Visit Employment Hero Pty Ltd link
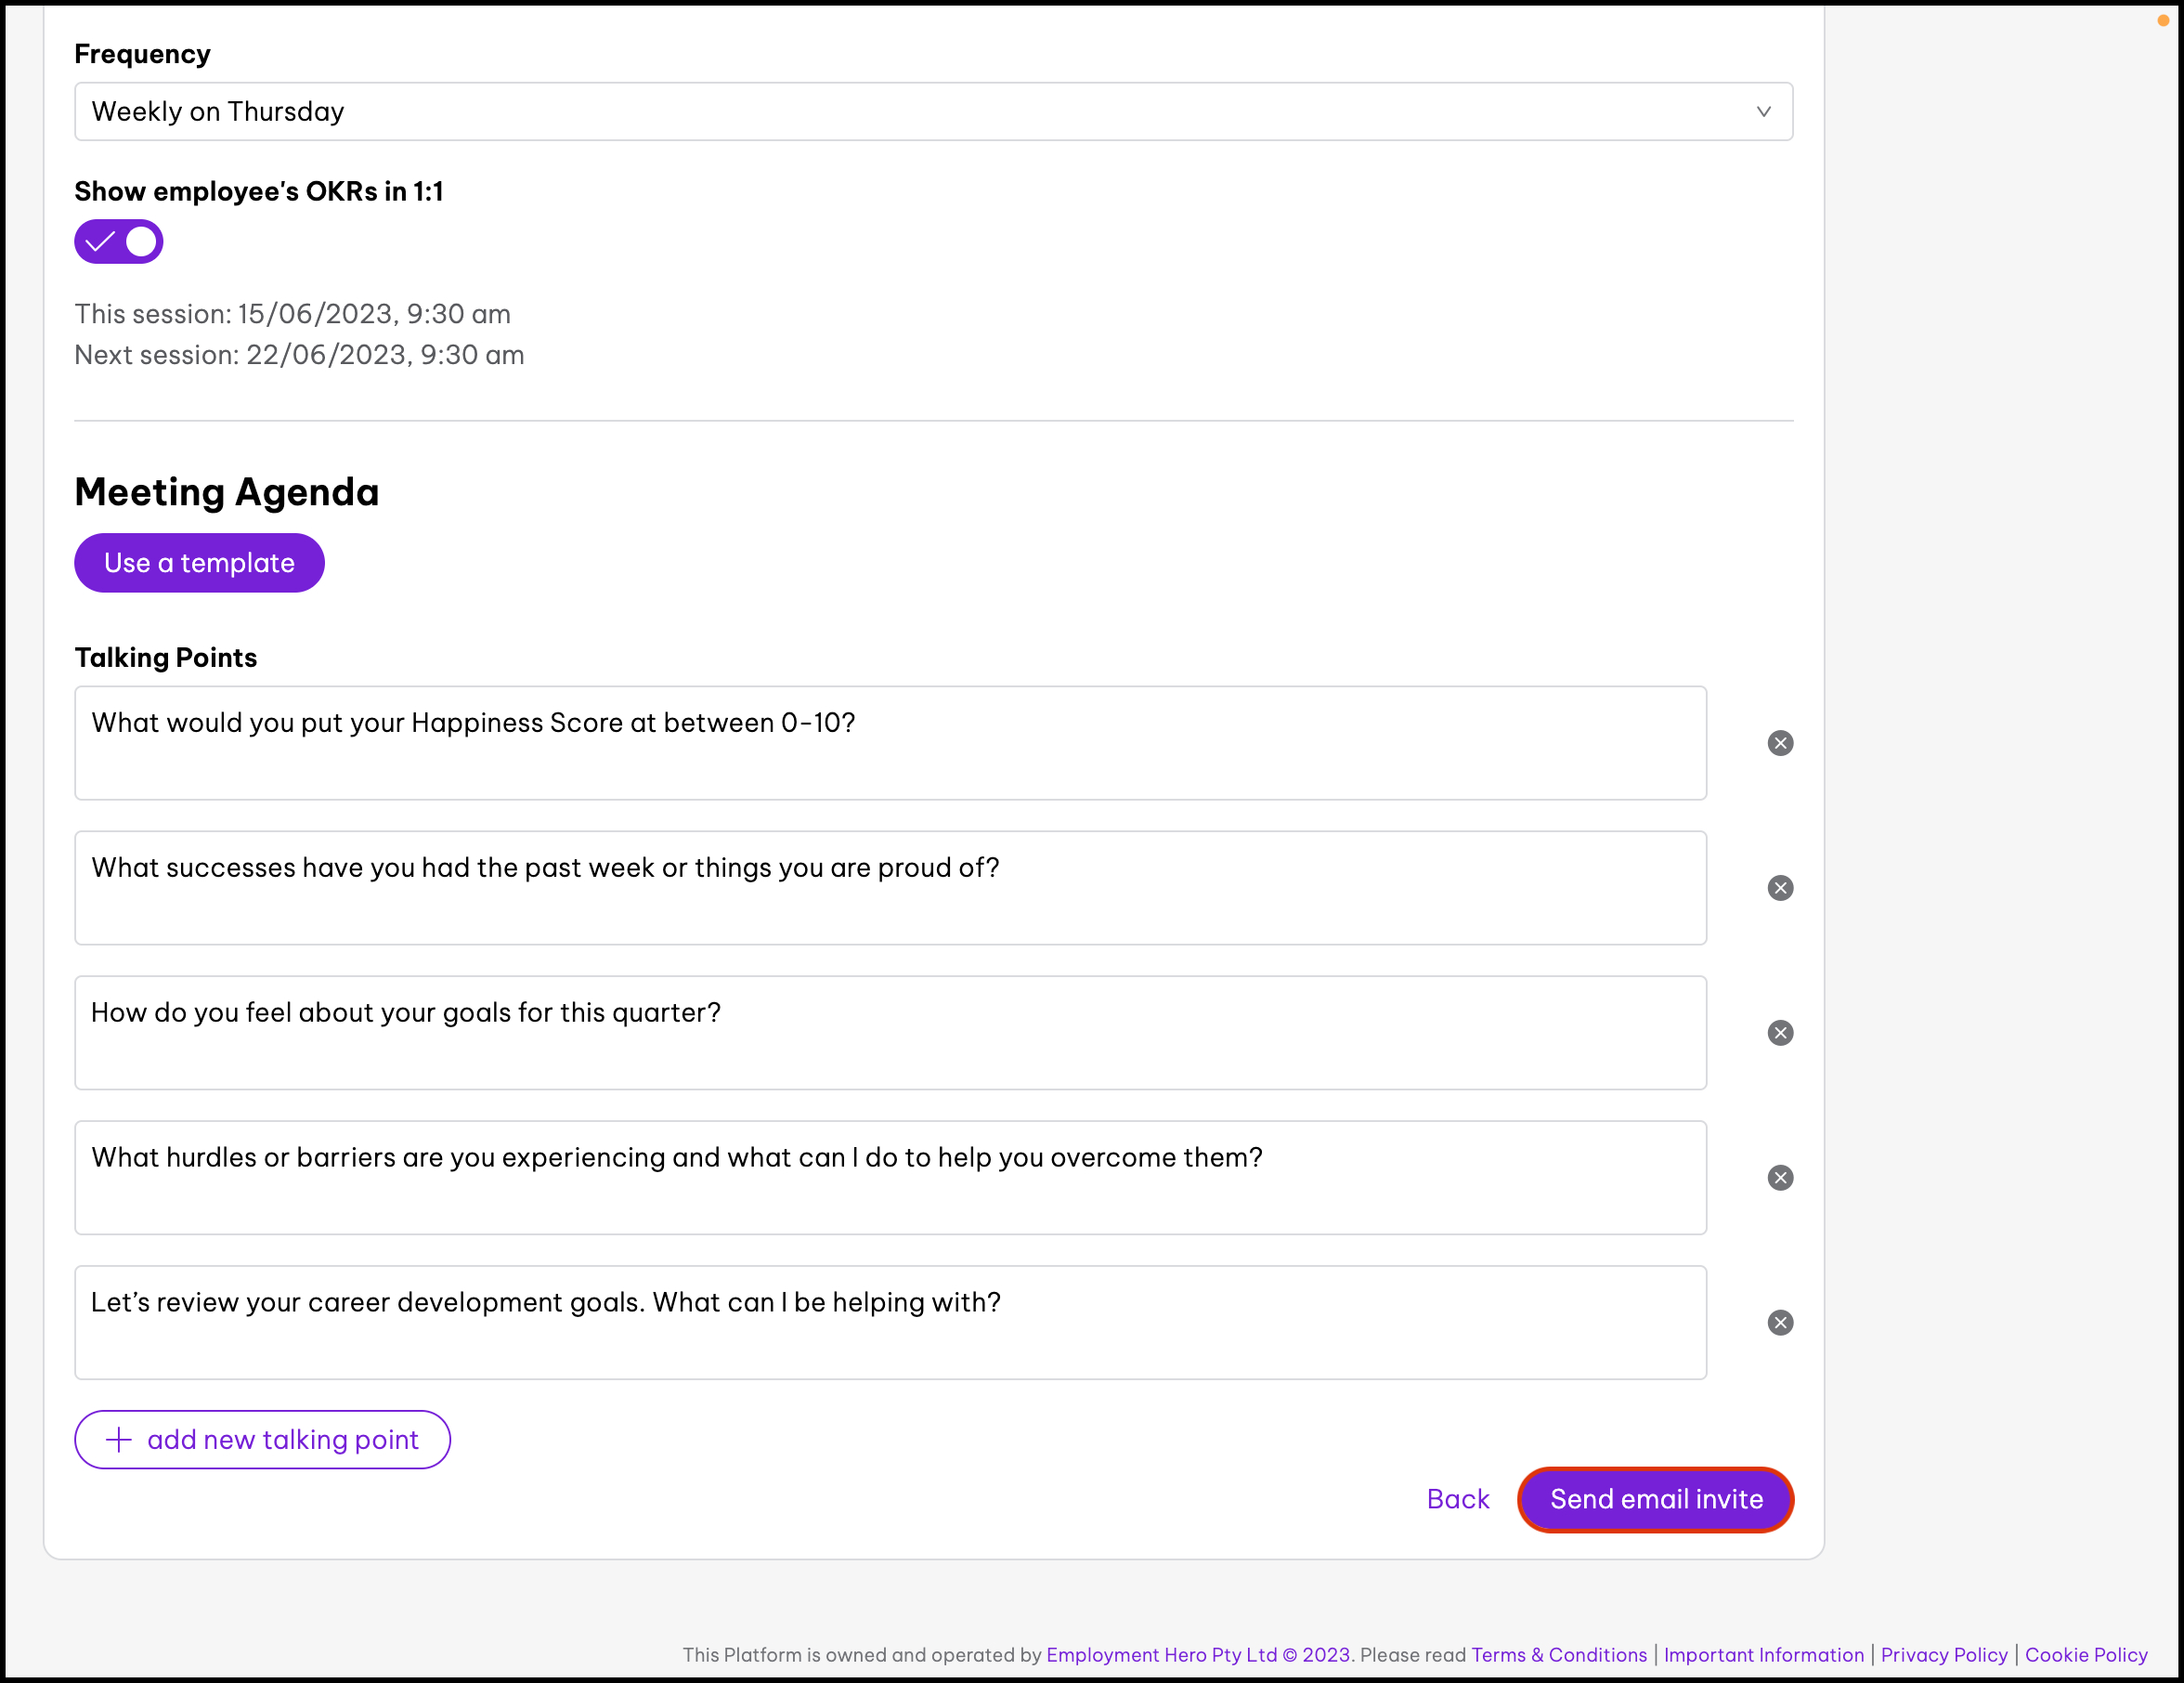 coord(1161,1655)
